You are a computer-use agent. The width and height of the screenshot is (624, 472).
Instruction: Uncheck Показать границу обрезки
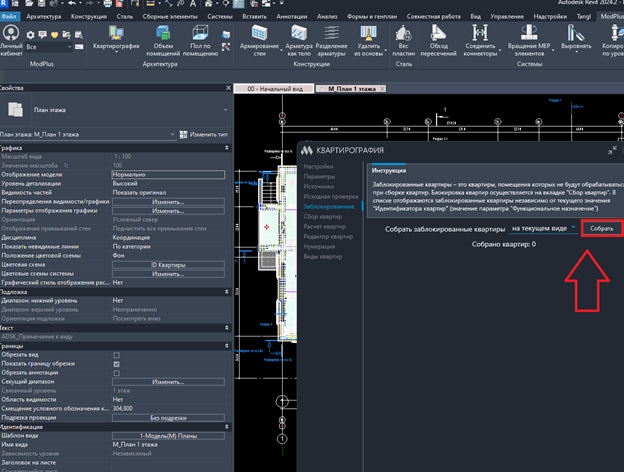click(116, 364)
